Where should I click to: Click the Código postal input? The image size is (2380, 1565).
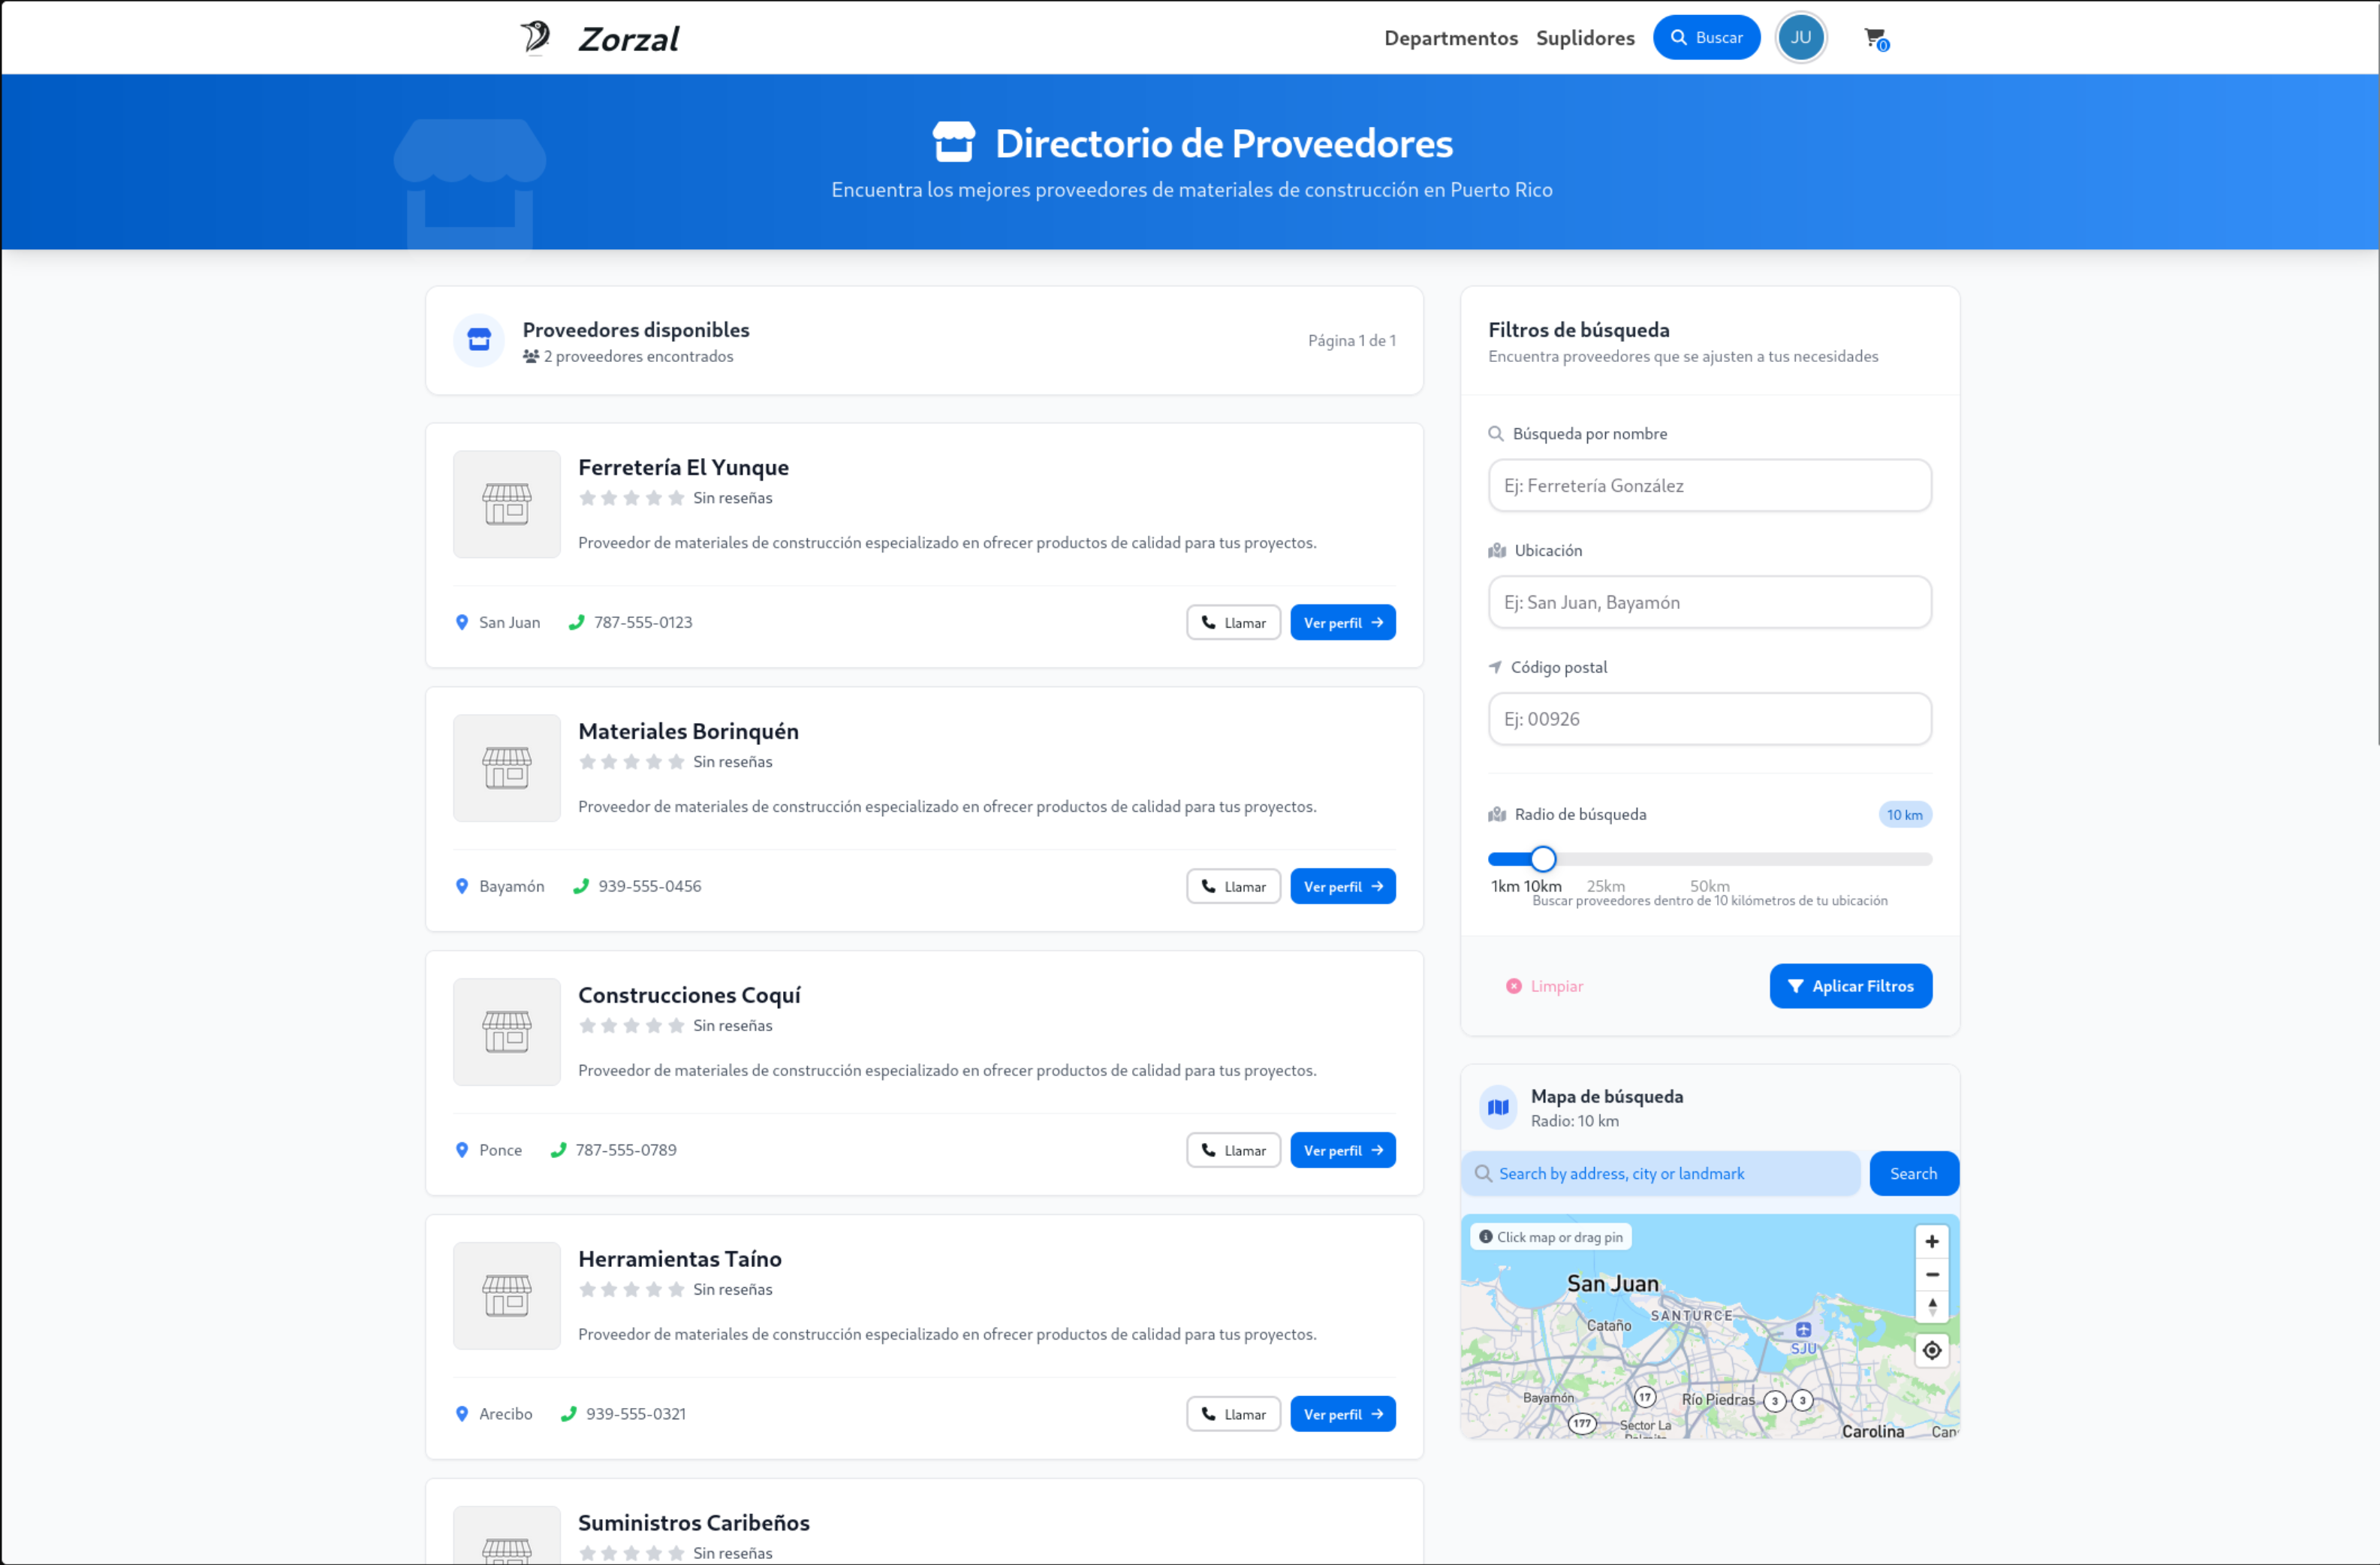point(1709,719)
